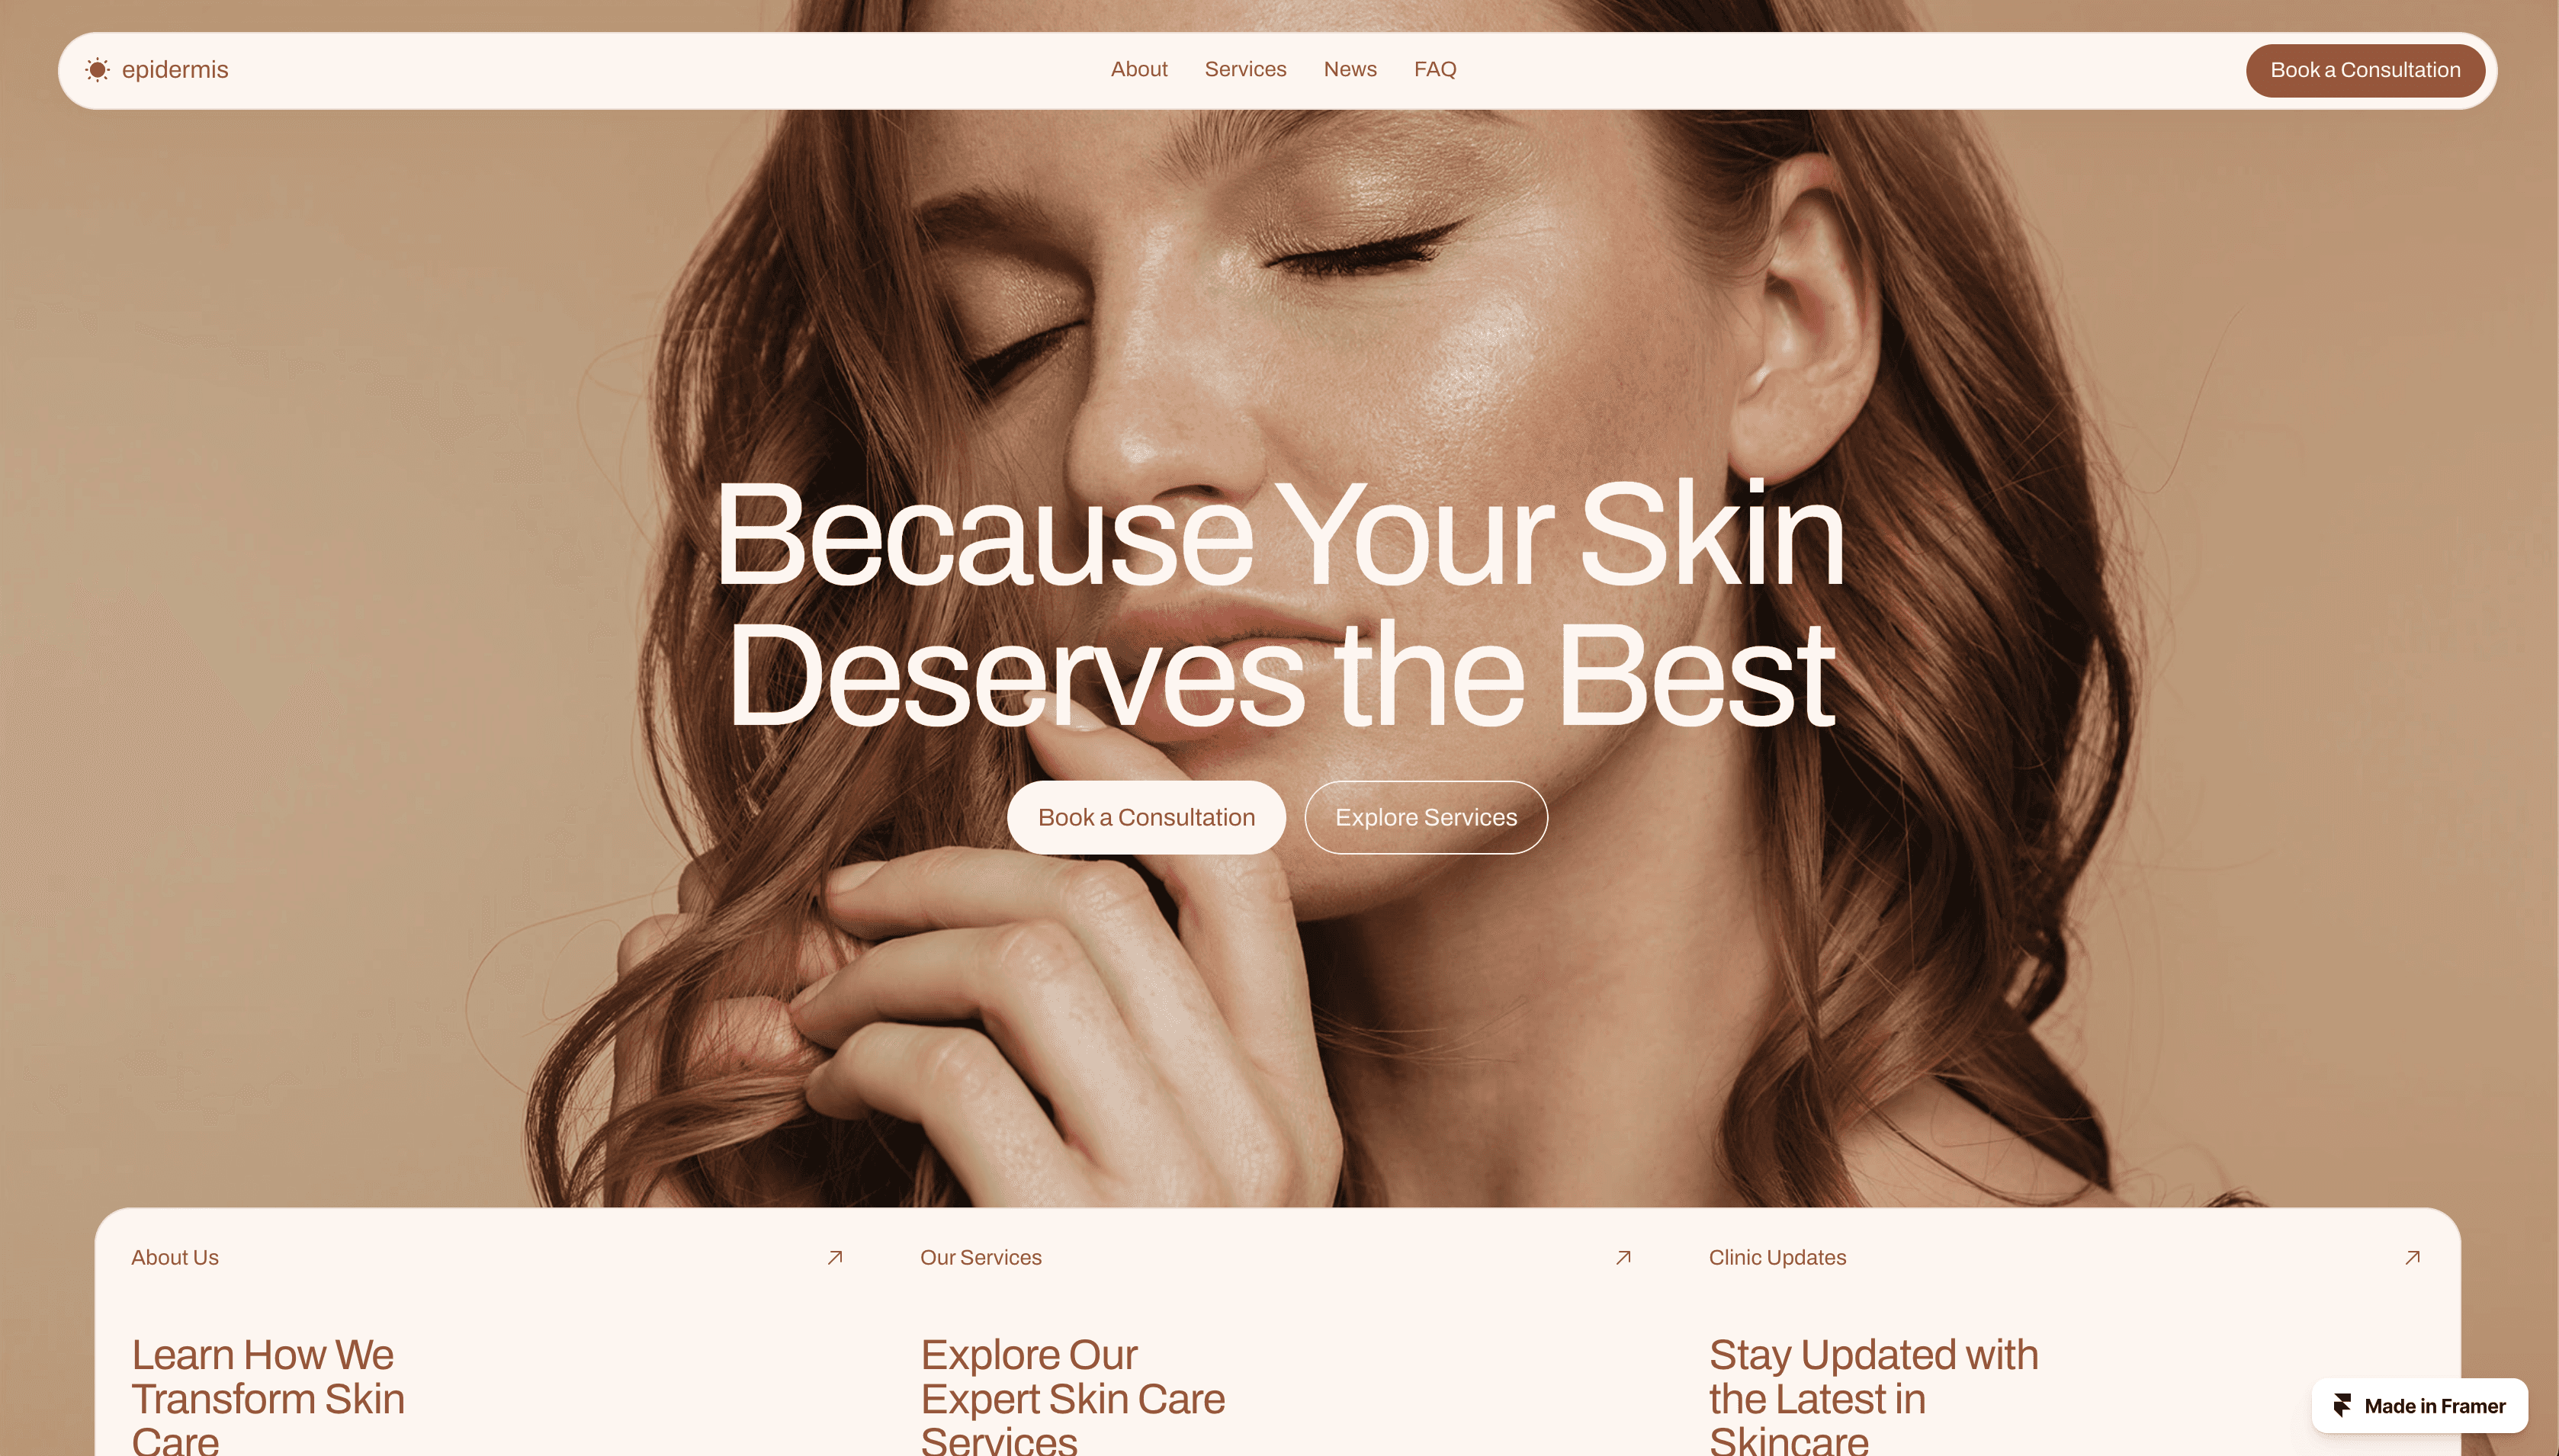Go to the News page
Viewport: 2559px width, 1456px height.
[x=1350, y=69]
